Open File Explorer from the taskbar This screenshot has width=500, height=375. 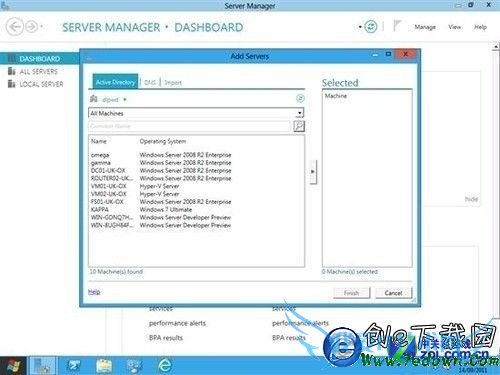[104, 366]
